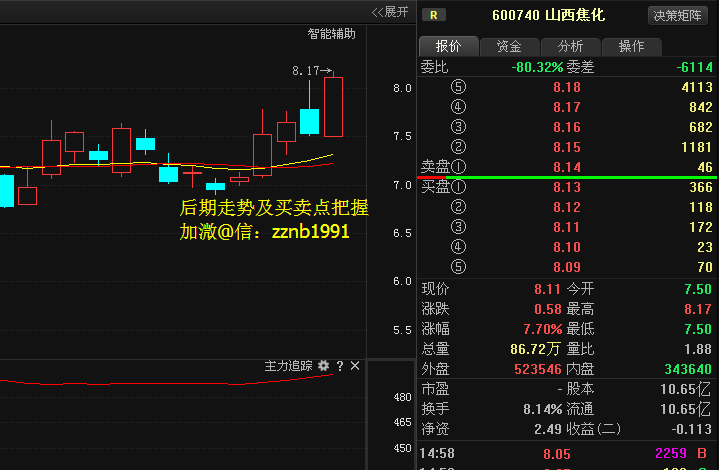Switch to the 报价 tab
719x470 pixels.
point(448,46)
